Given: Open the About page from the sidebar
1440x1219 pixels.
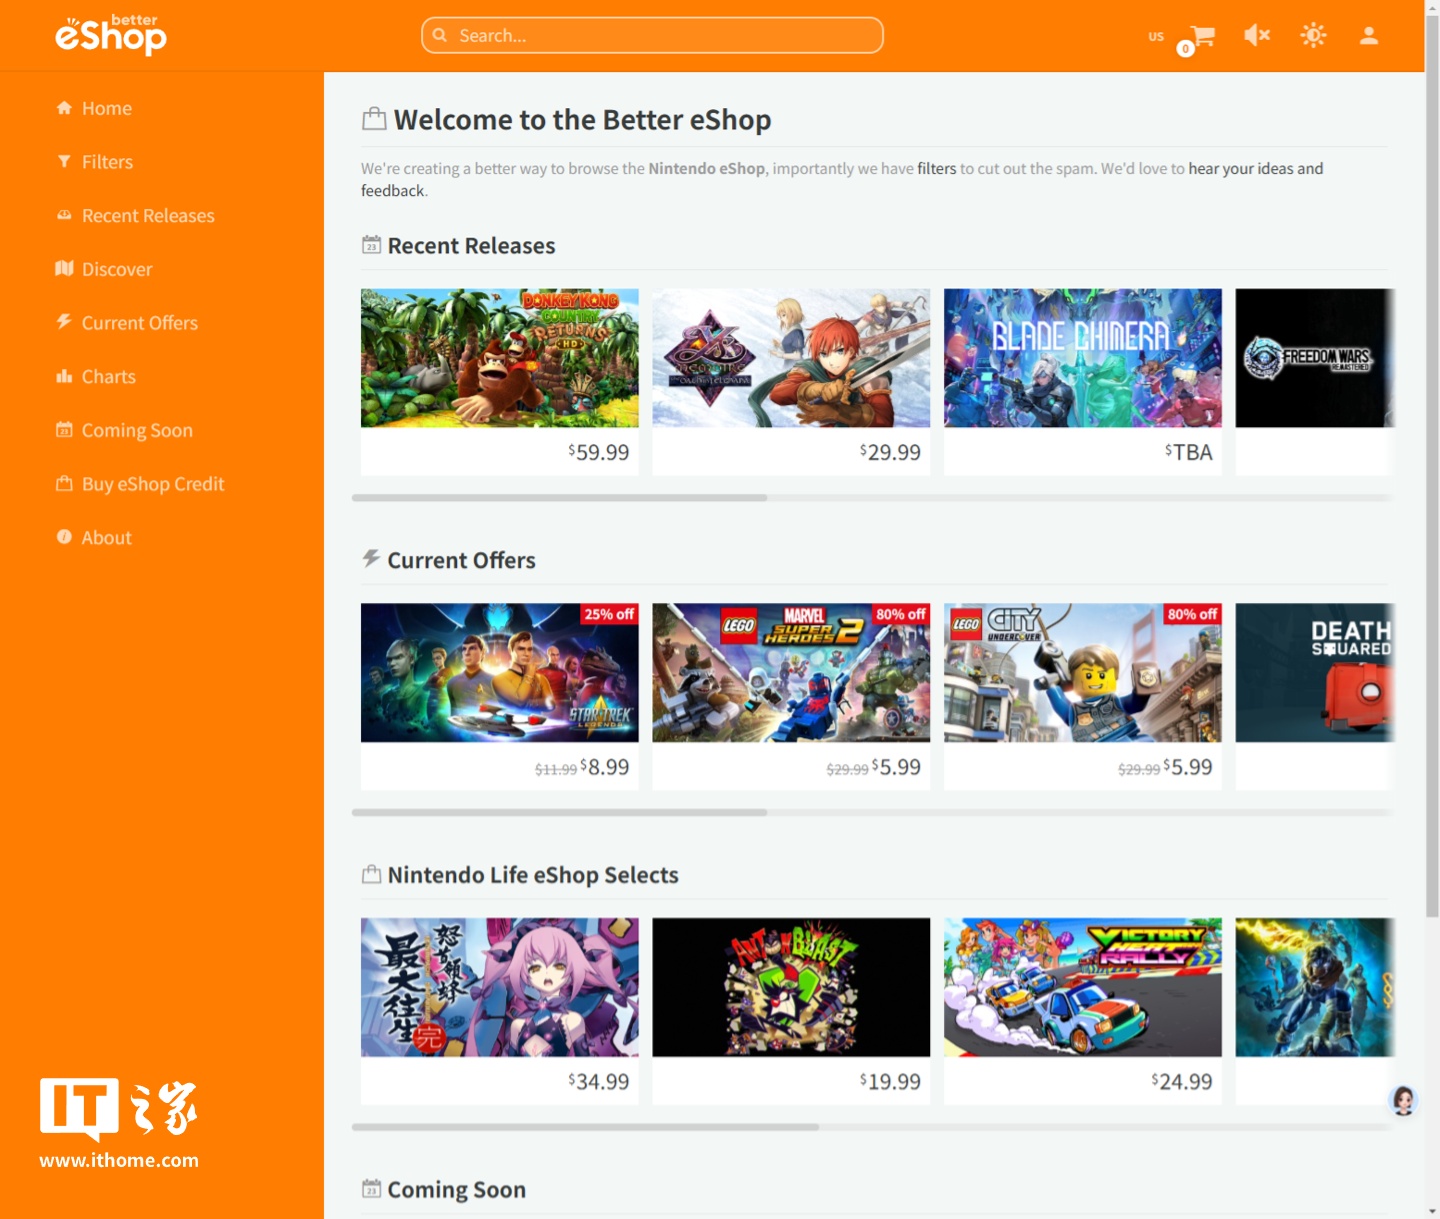Looking at the screenshot, I should click(106, 537).
